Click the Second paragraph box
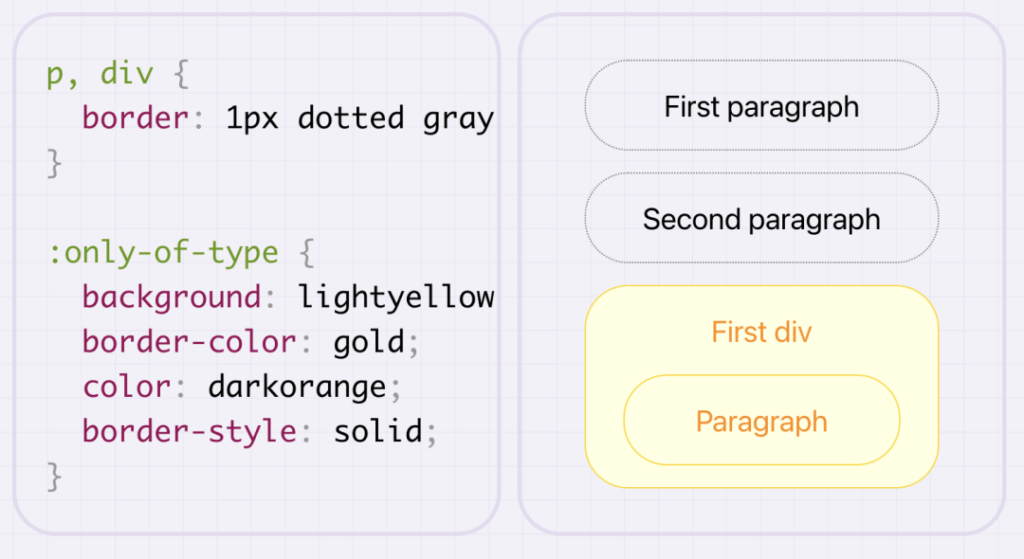 (x=761, y=218)
